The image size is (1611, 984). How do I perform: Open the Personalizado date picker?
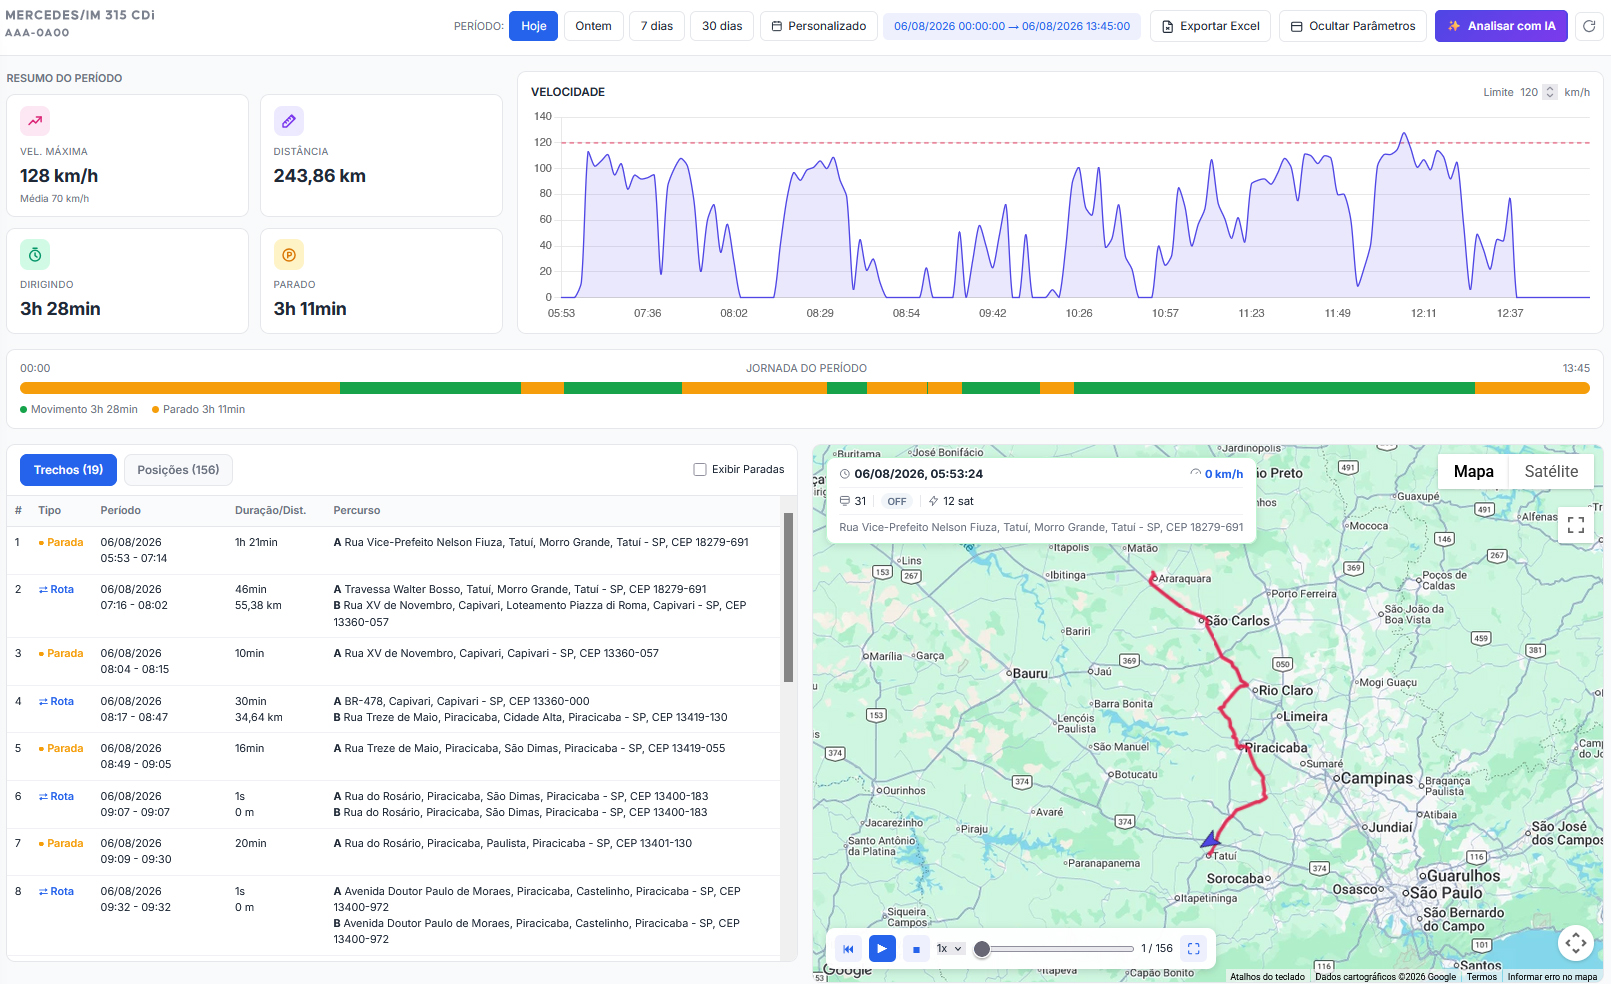click(819, 26)
